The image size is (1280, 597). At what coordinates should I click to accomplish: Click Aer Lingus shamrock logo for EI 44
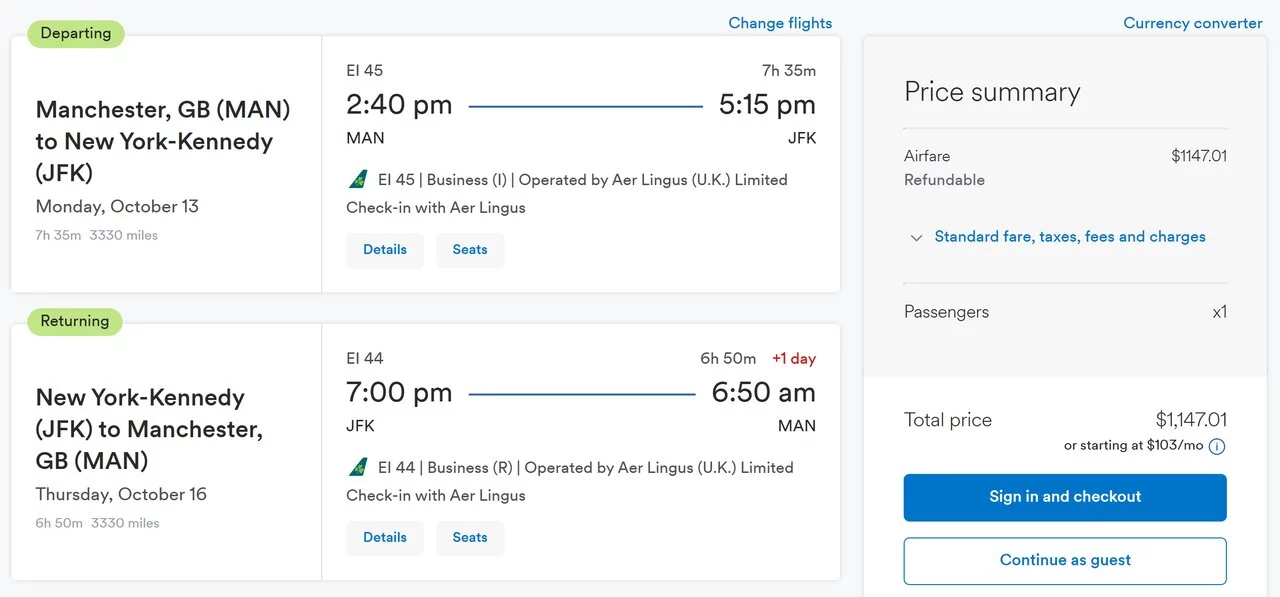click(x=358, y=468)
